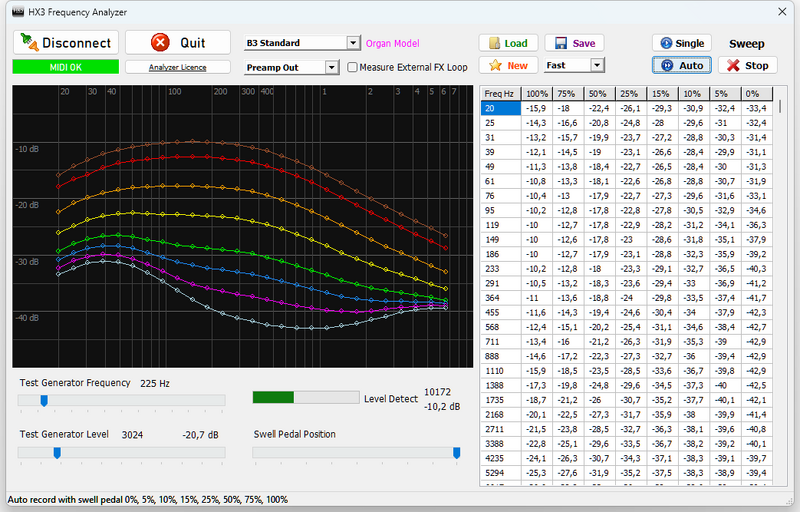The height and width of the screenshot is (512, 800).
Task: Click the New star icon button
Action: 508,65
